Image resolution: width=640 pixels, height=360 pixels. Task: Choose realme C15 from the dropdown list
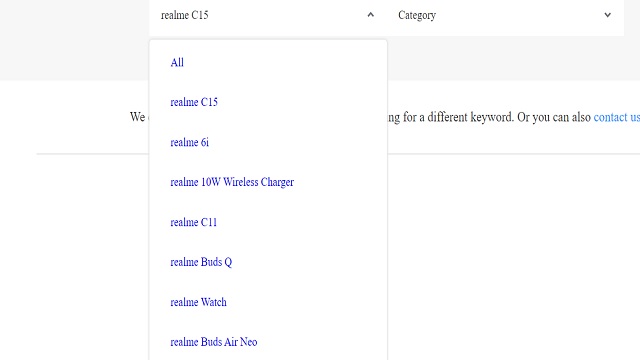click(194, 102)
